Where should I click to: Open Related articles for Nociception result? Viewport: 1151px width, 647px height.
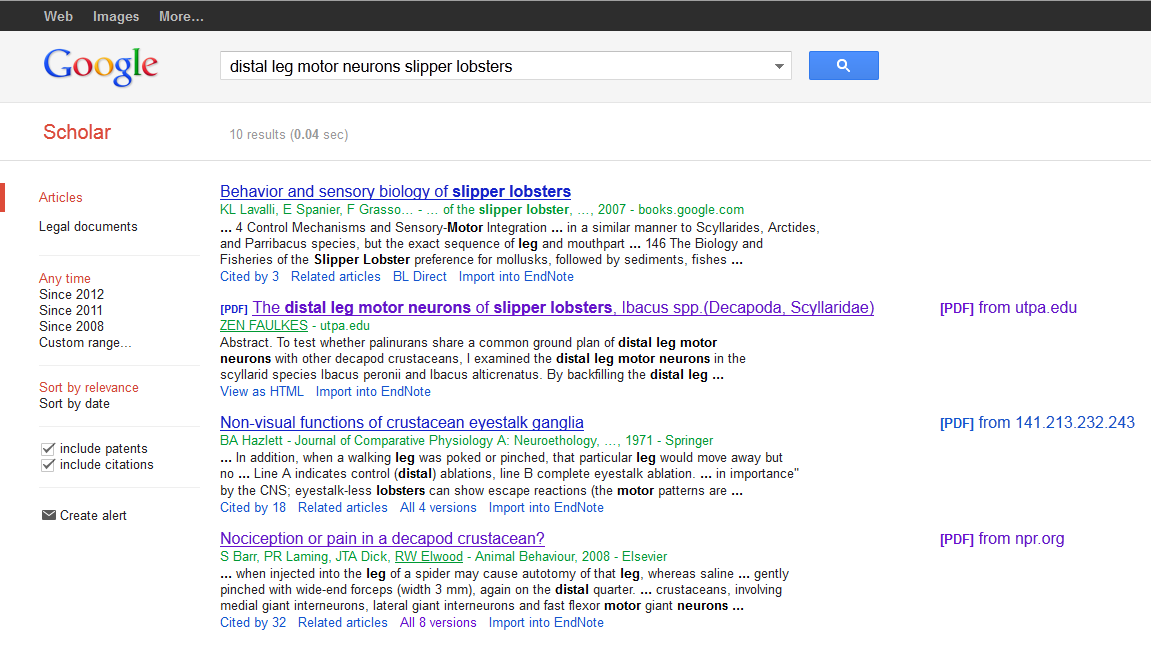343,623
